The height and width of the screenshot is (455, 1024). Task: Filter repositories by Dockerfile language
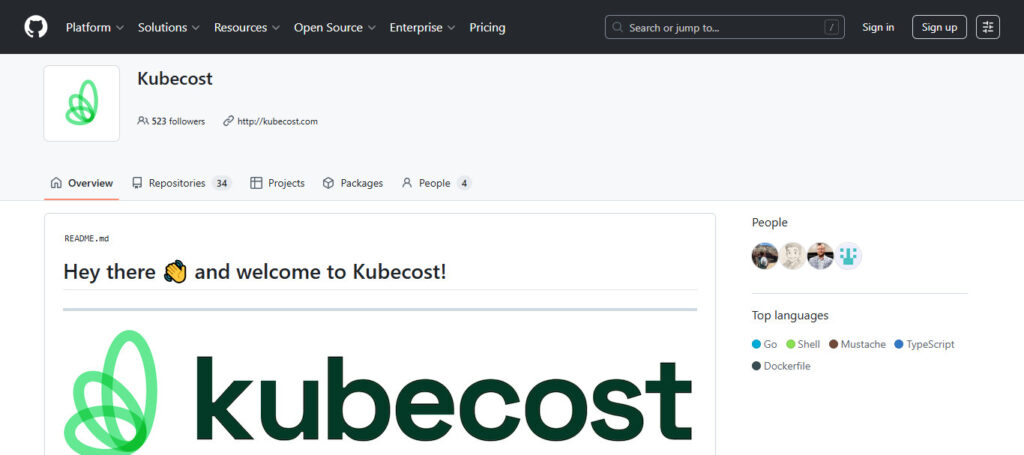pos(781,366)
